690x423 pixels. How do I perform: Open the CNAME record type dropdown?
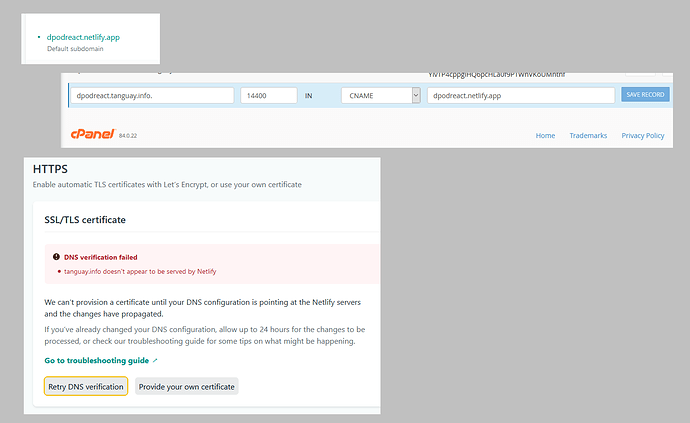pyautogui.click(x=381, y=96)
